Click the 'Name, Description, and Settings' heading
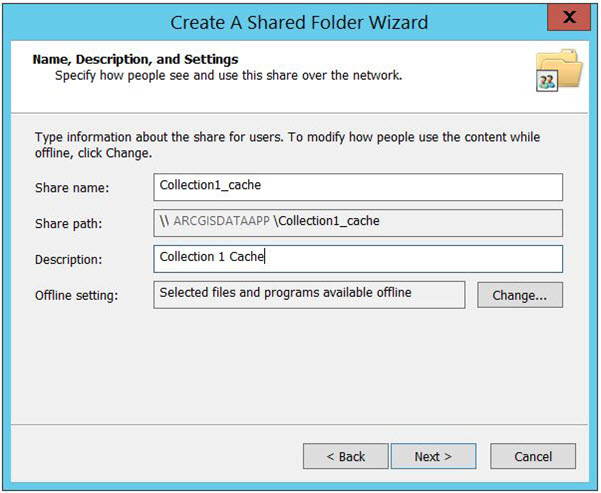Screen dimensions: 601x493 pyautogui.click(x=135, y=59)
